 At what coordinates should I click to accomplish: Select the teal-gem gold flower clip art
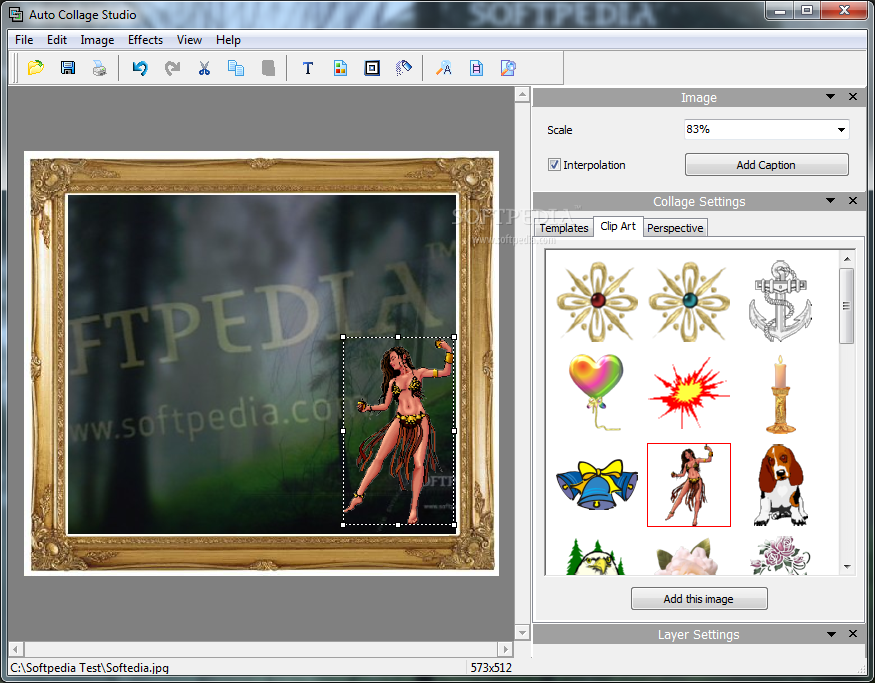pos(689,301)
